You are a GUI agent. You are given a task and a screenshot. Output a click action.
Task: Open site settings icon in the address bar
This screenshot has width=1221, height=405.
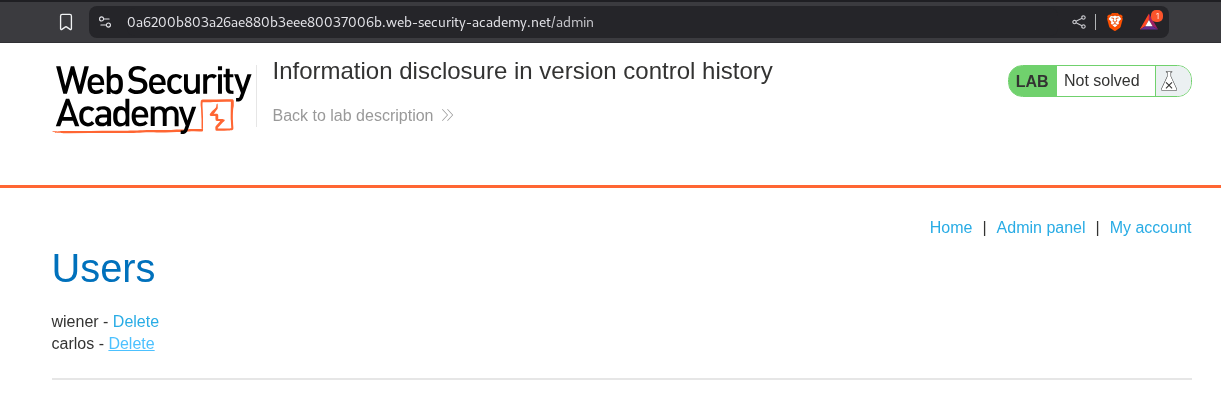[105, 22]
